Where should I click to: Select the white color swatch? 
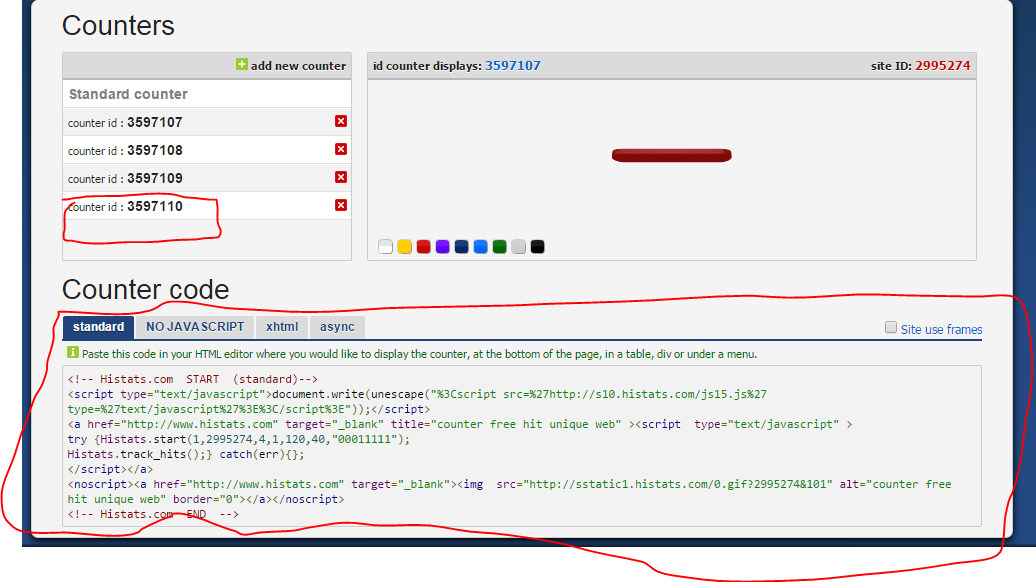click(385, 247)
